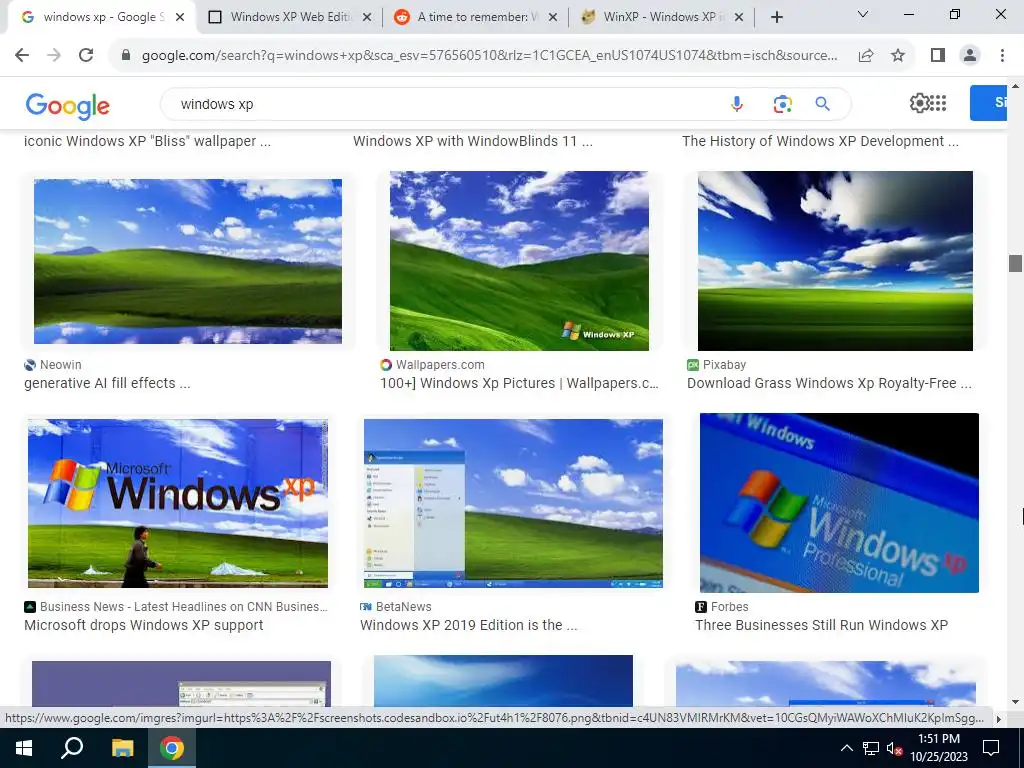Open Google quick settings gear

coord(919,103)
